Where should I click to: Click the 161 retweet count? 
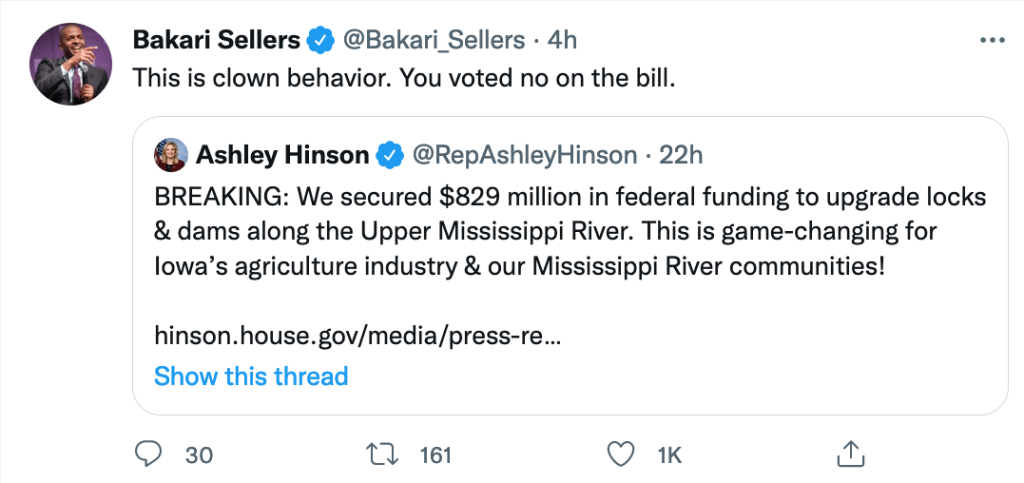click(x=436, y=455)
